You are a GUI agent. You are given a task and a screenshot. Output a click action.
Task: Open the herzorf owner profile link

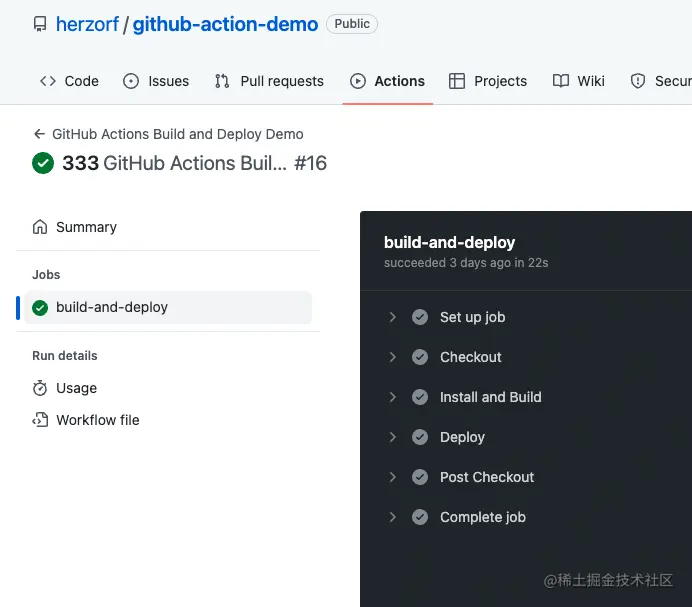[x=87, y=24]
